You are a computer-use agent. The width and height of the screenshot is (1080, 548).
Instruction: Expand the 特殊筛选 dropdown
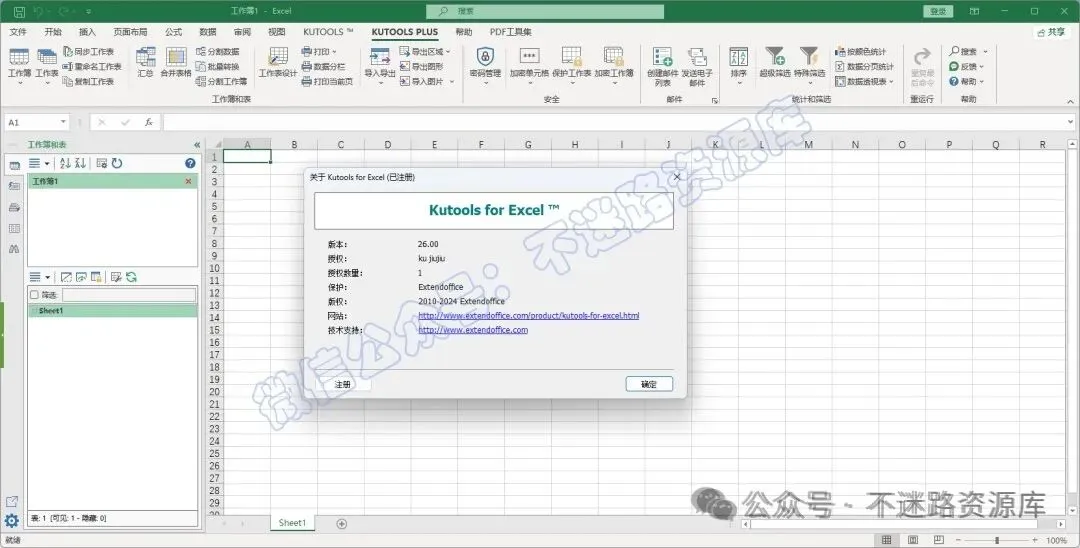point(809,83)
